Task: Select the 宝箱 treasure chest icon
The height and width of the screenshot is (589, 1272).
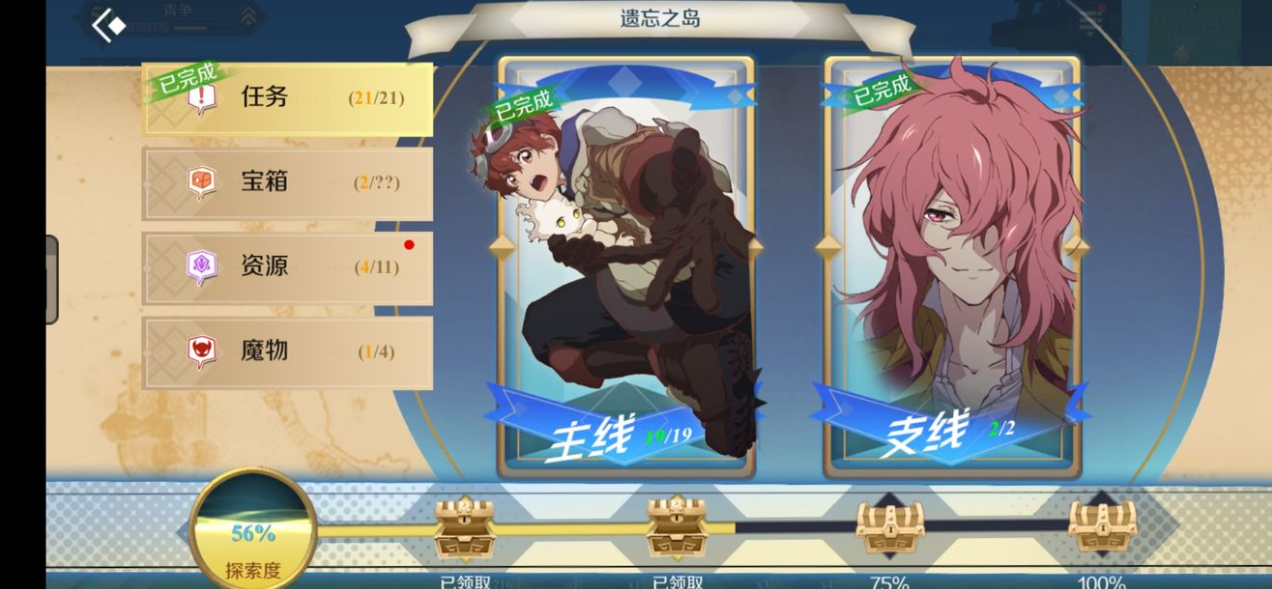Action: point(202,182)
